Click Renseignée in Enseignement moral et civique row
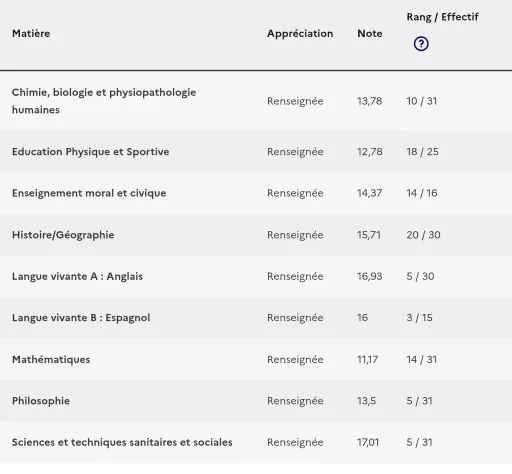 point(295,193)
